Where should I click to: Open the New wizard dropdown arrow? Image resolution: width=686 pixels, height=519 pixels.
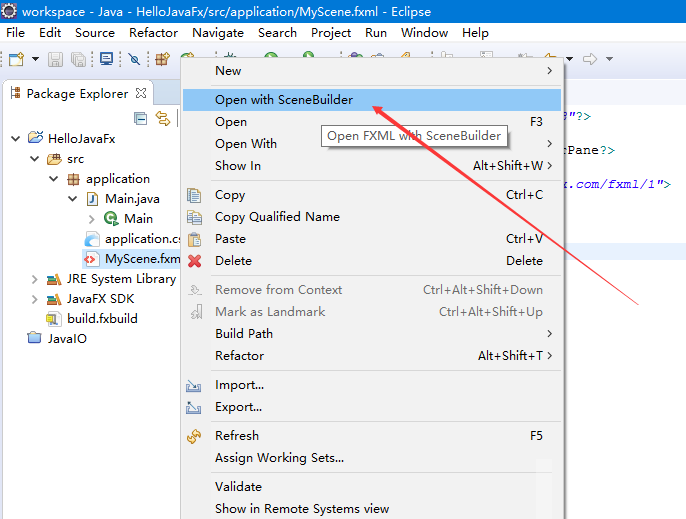35,59
